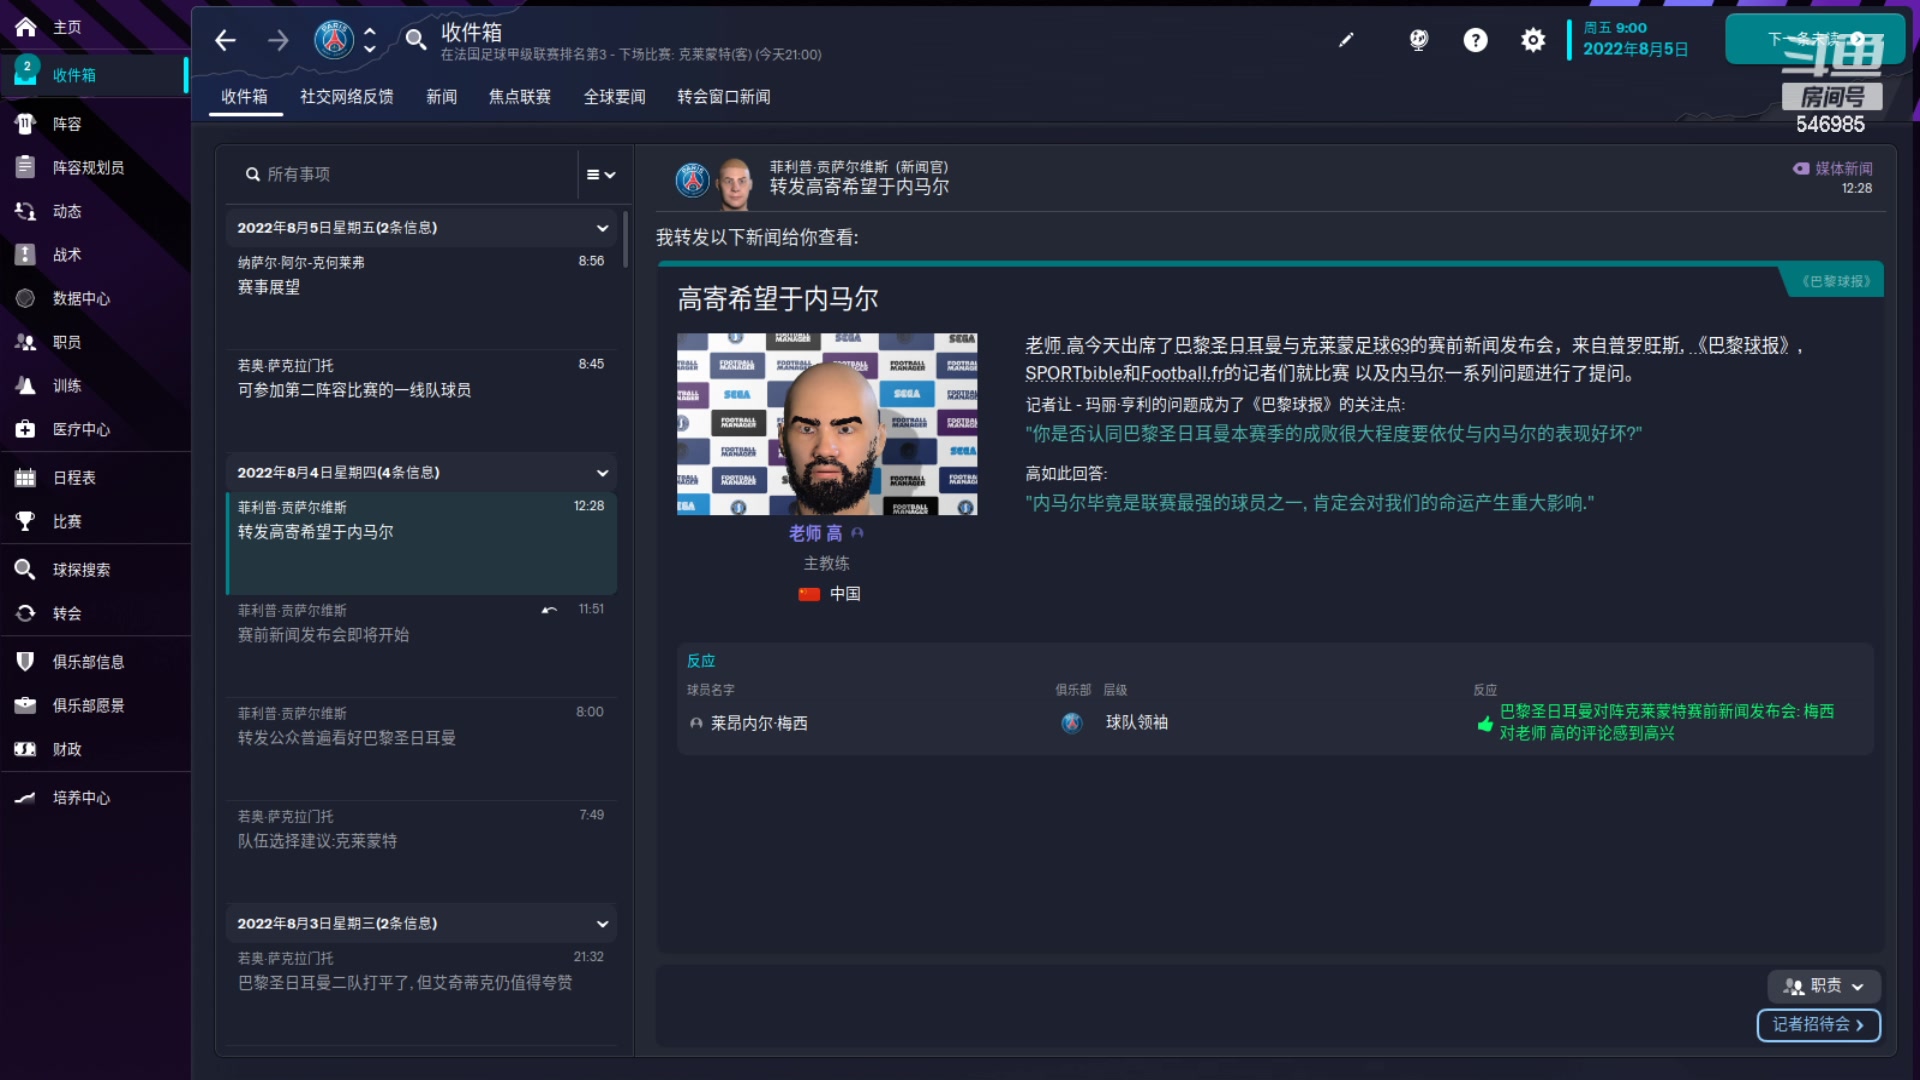
Task: Open the 比赛 competitions trophy icon
Action: tap(25, 521)
